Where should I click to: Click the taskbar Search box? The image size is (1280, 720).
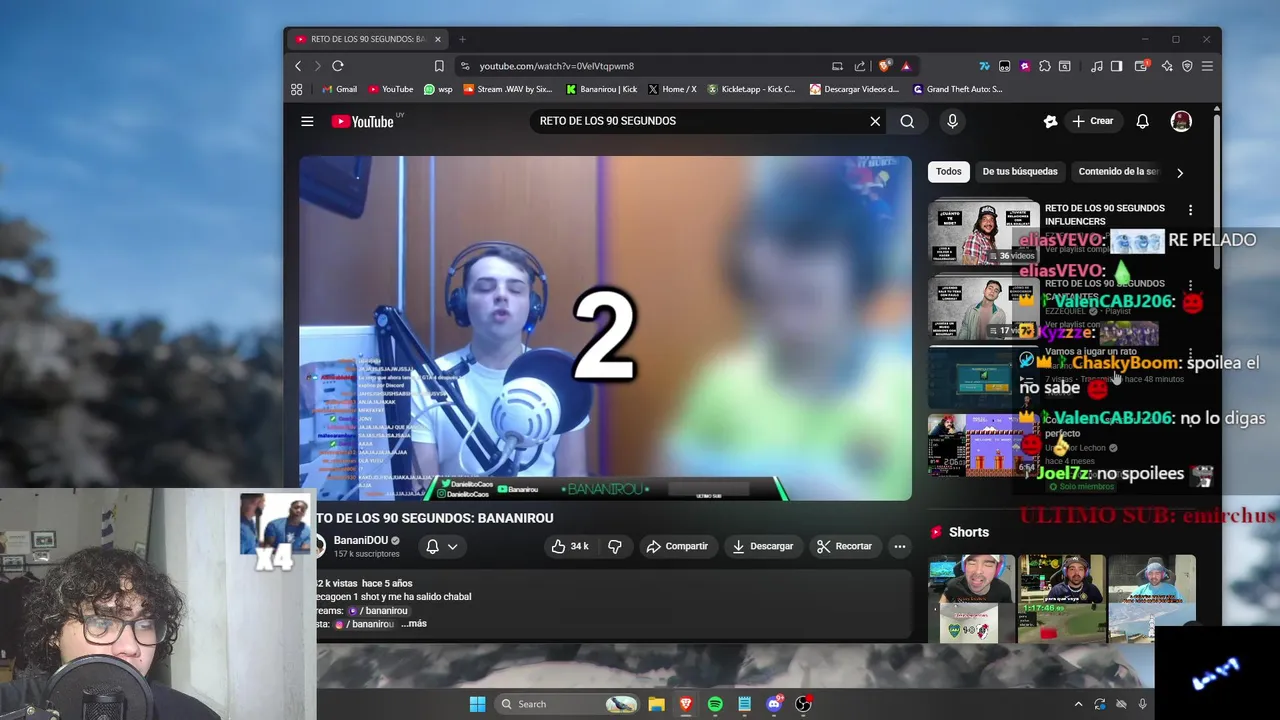[566, 704]
